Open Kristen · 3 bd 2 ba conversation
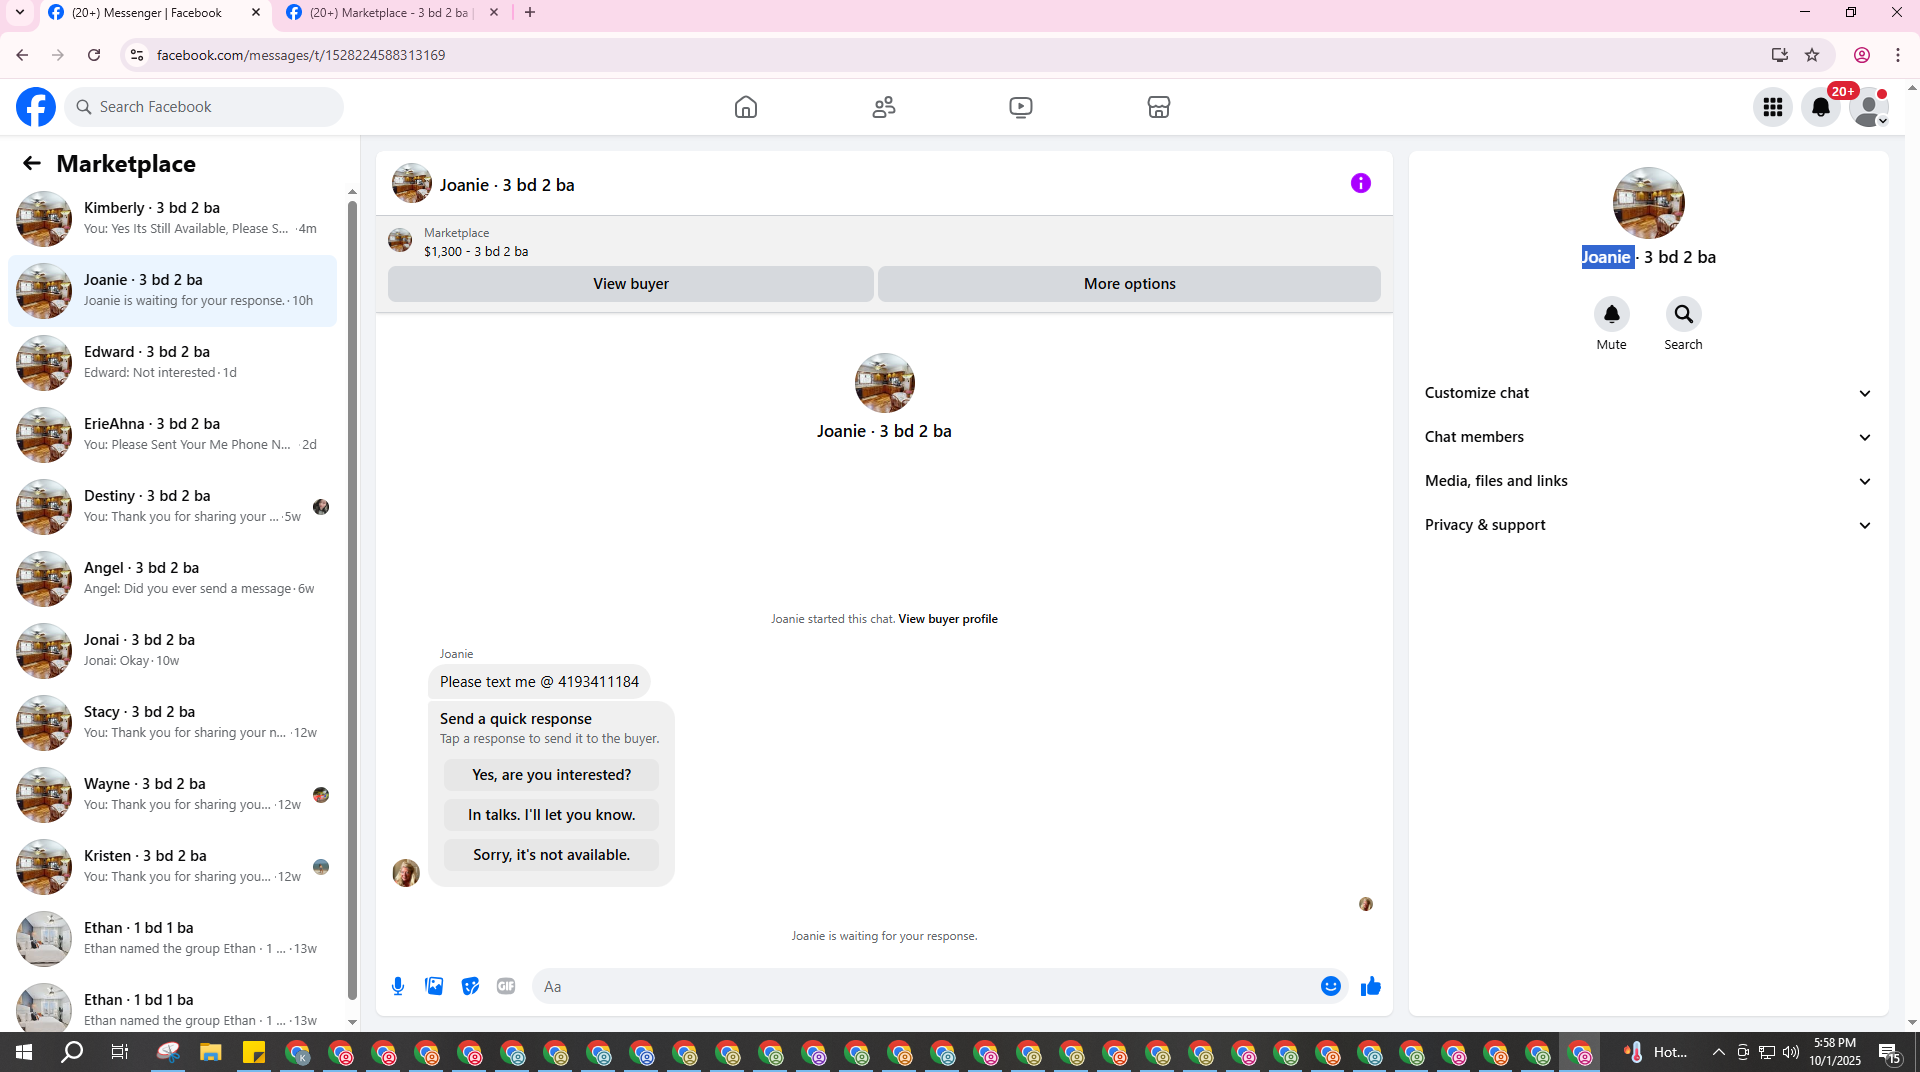1920x1072 pixels. point(172,867)
